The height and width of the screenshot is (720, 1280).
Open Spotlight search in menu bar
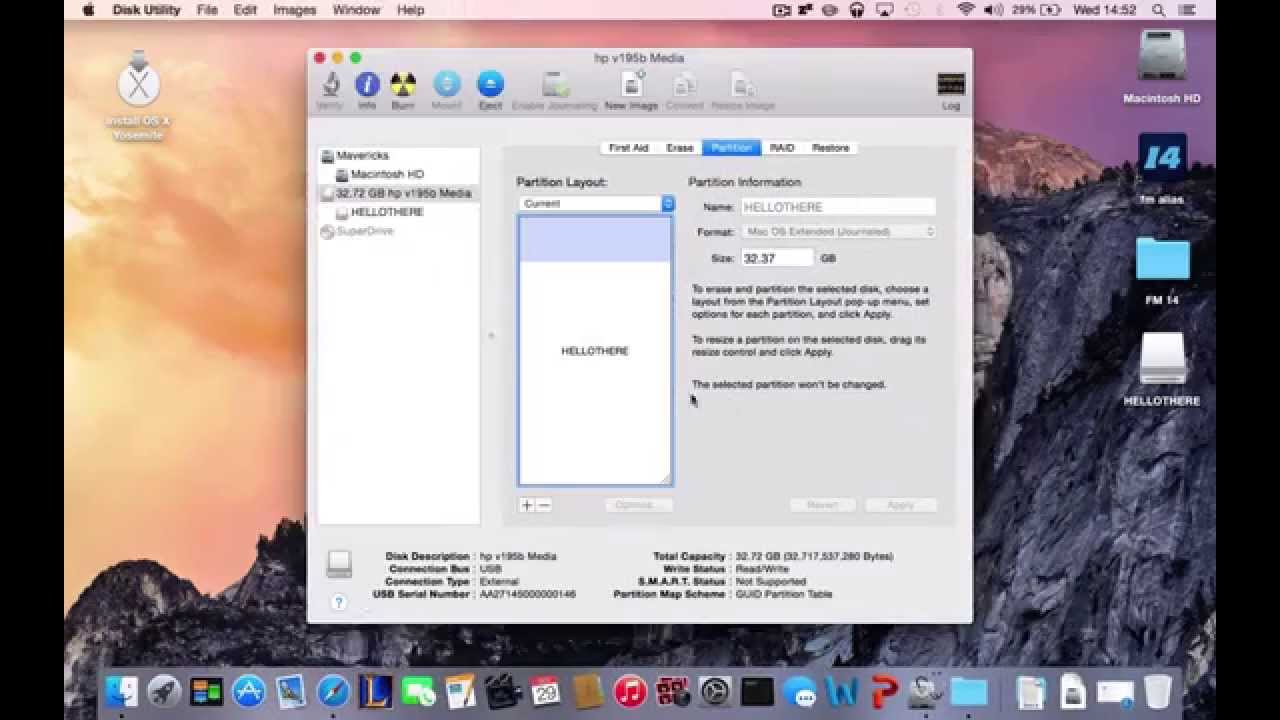tap(1159, 10)
